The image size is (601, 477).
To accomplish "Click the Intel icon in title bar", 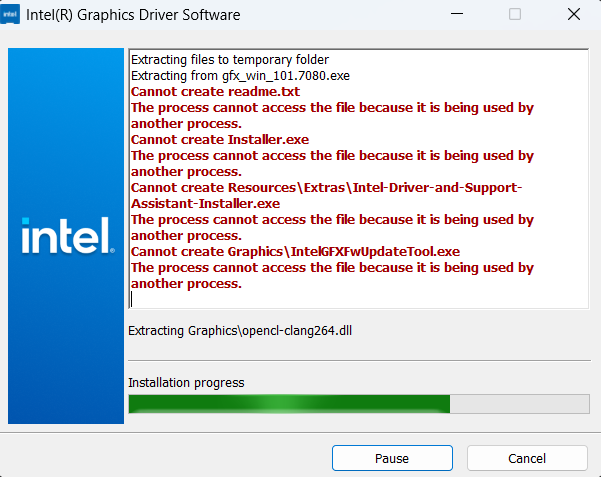I will 10,15.
